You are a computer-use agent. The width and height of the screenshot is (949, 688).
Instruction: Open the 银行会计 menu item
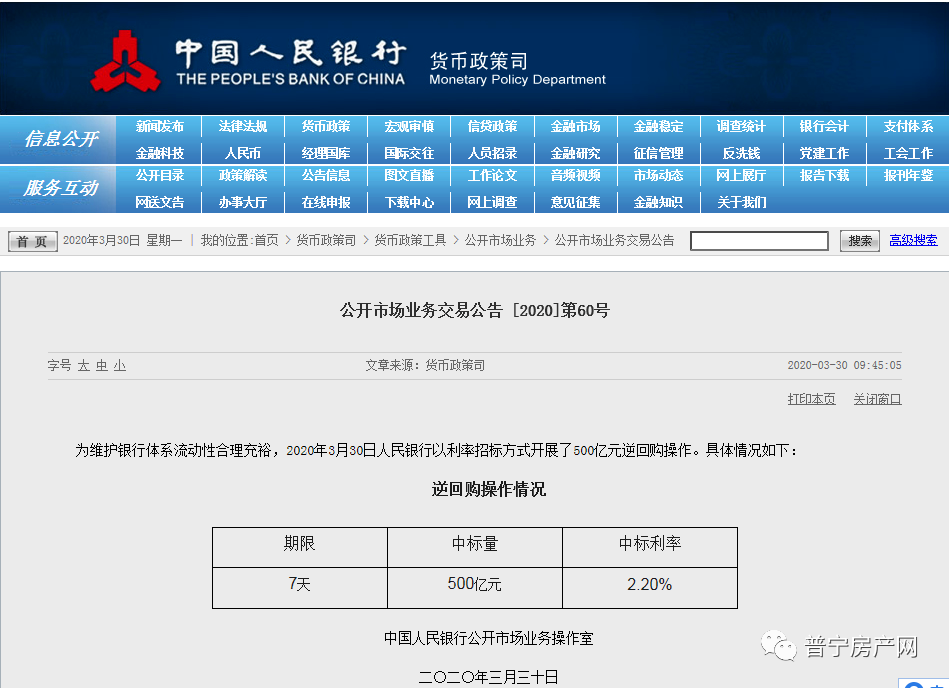[x=824, y=126]
